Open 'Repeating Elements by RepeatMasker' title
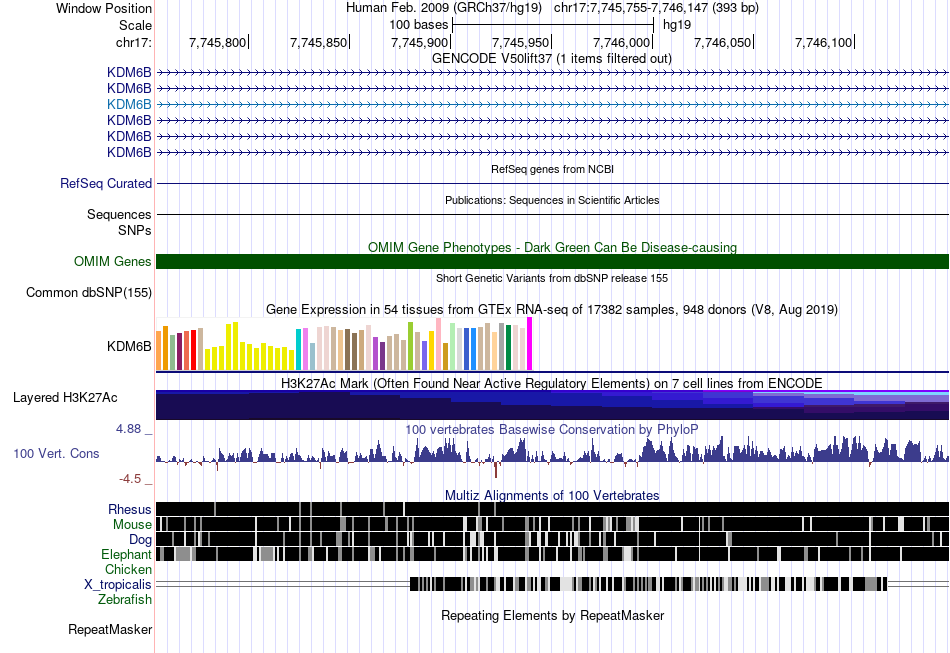 553,615
